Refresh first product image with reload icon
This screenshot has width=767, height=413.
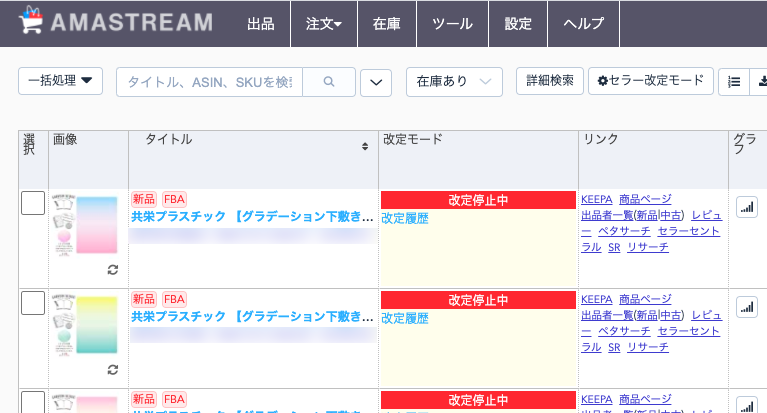[x=113, y=270]
